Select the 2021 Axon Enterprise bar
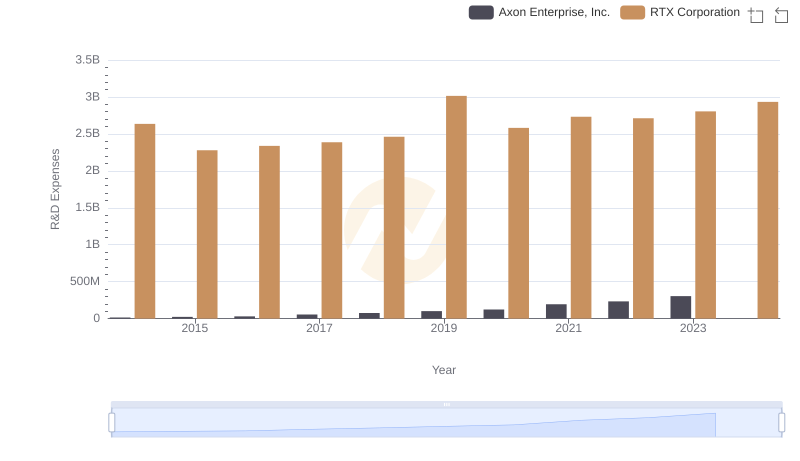 click(x=556, y=311)
